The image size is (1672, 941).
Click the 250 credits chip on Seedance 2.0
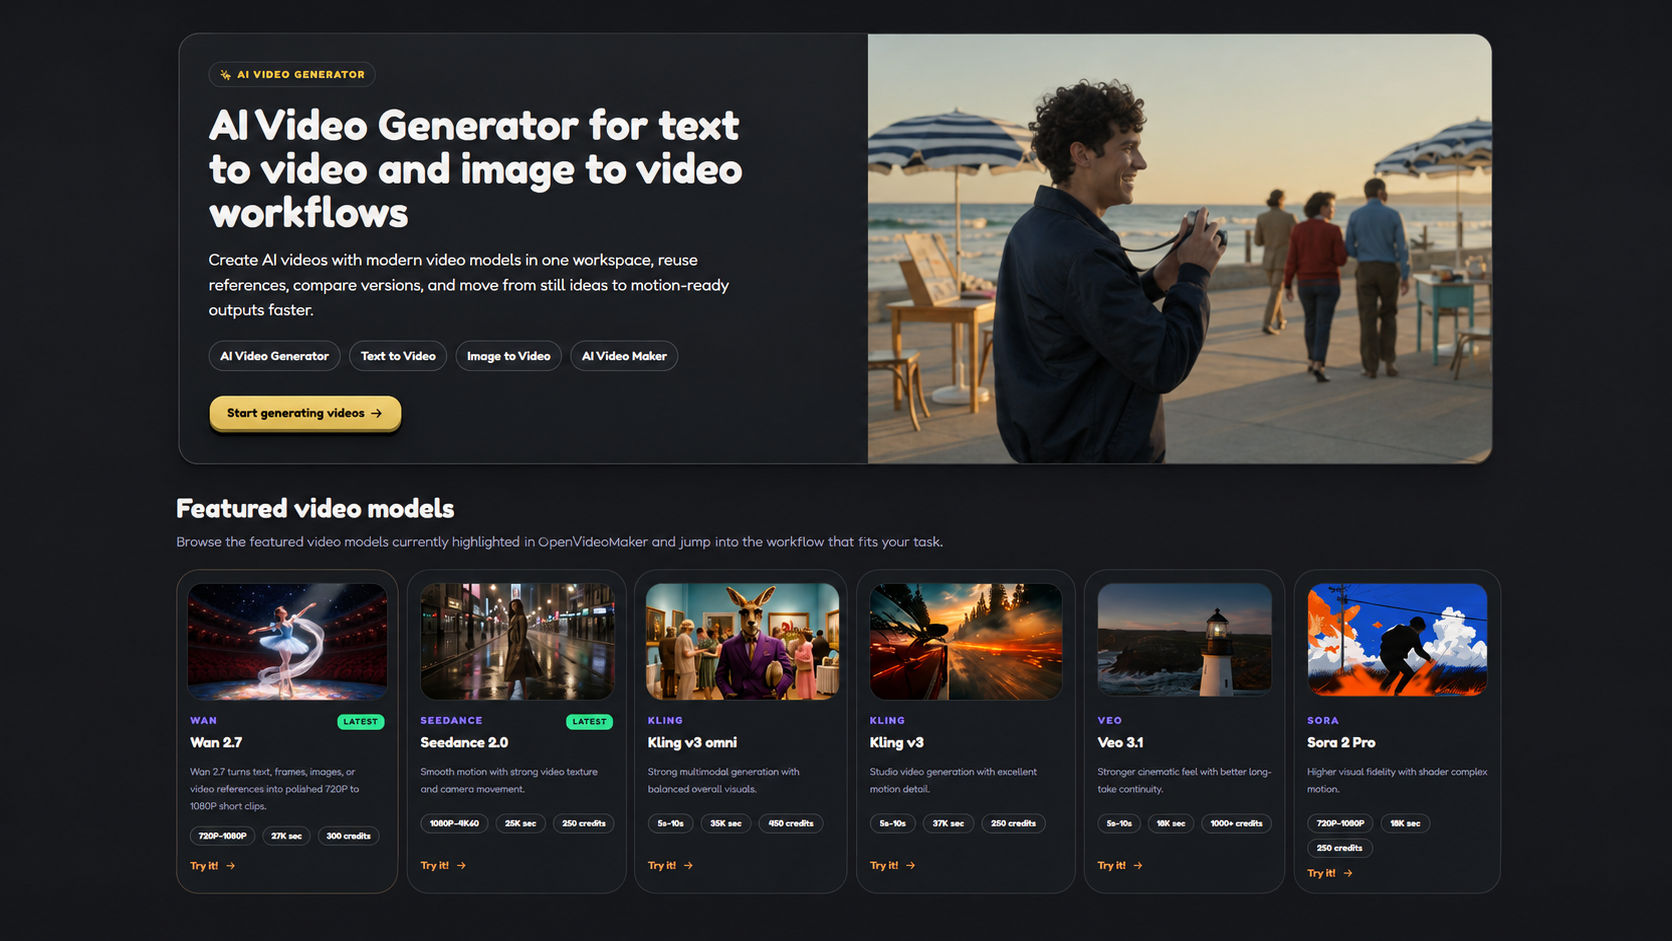click(x=584, y=824)
